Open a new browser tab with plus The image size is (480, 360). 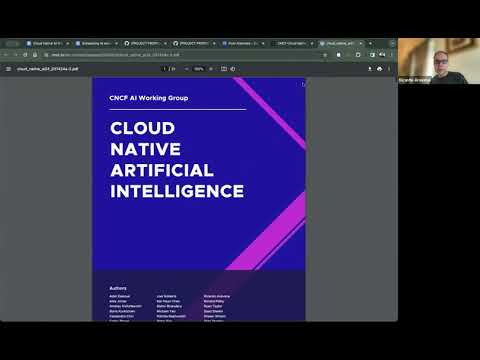(x=370, y=43)
